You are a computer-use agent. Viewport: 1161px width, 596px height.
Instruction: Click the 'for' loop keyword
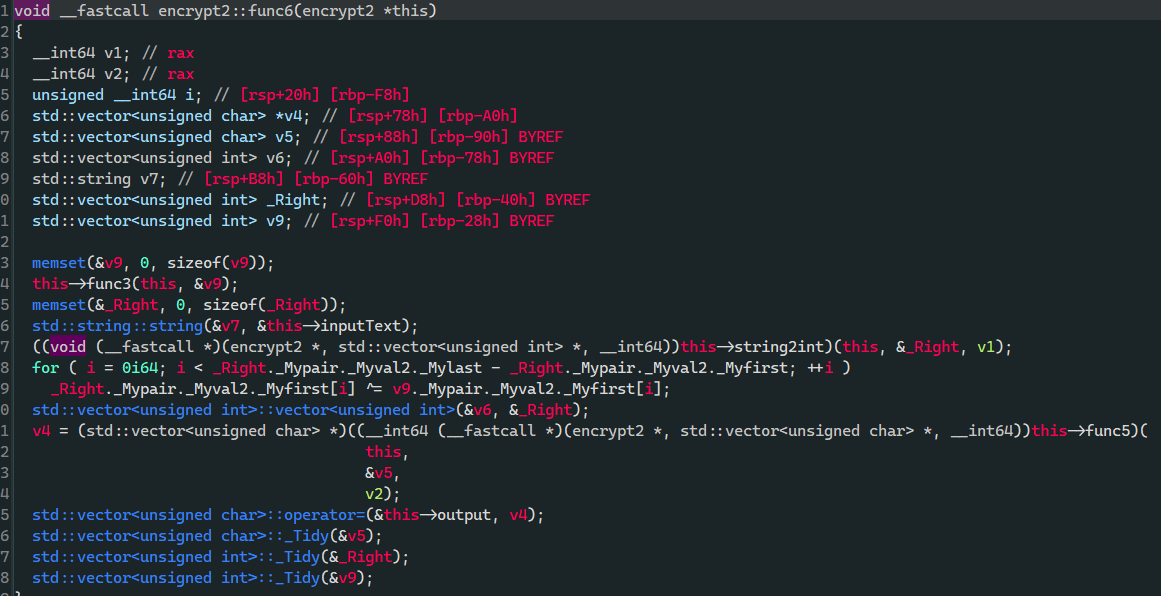[x=44, y=368]
